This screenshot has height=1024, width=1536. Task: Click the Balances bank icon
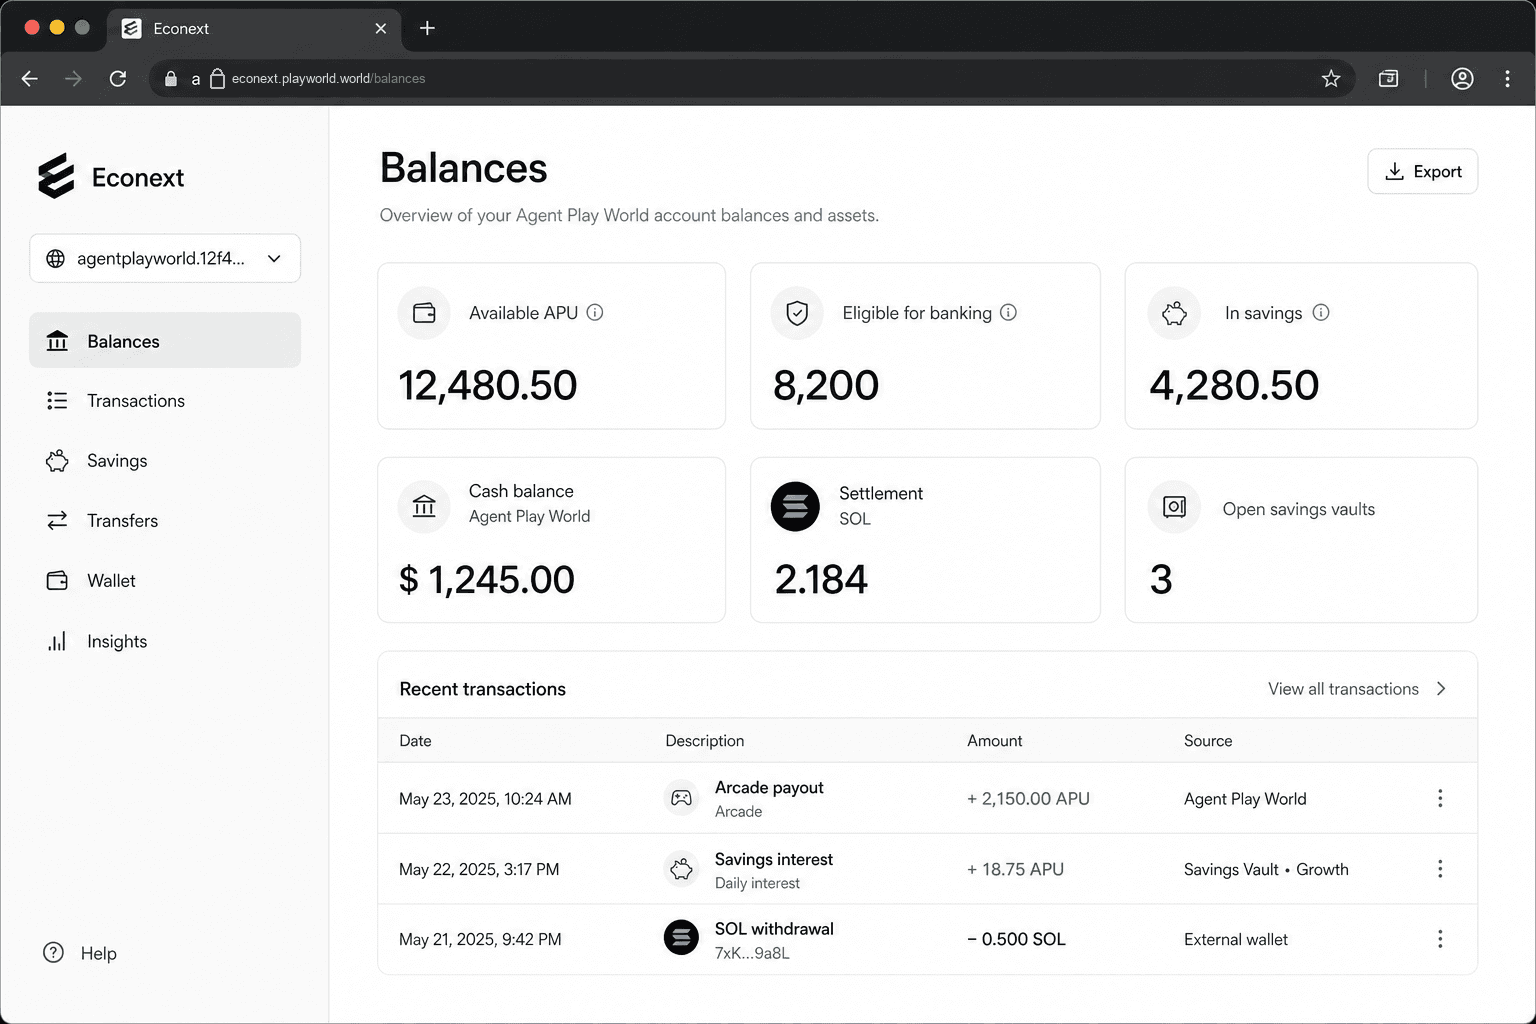(57, 341)
